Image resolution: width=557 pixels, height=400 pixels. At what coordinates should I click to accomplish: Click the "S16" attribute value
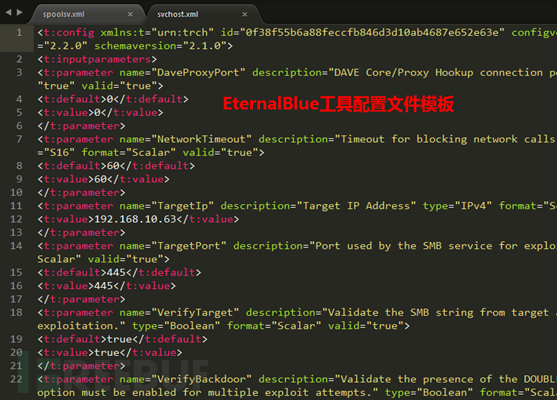click(59, 153)
